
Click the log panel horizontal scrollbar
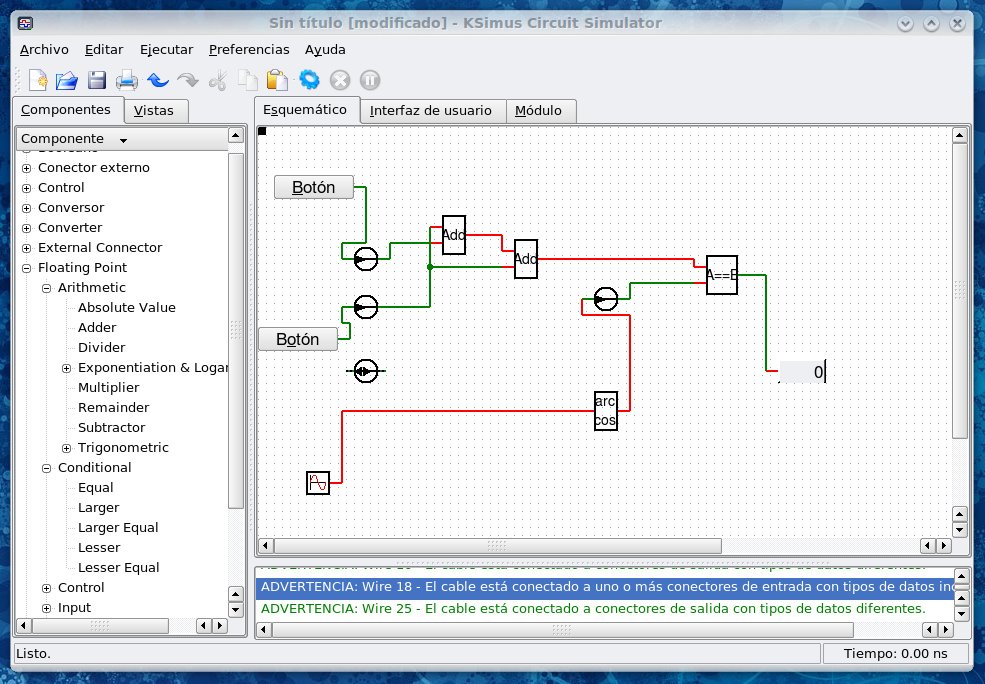coord(562,629)
